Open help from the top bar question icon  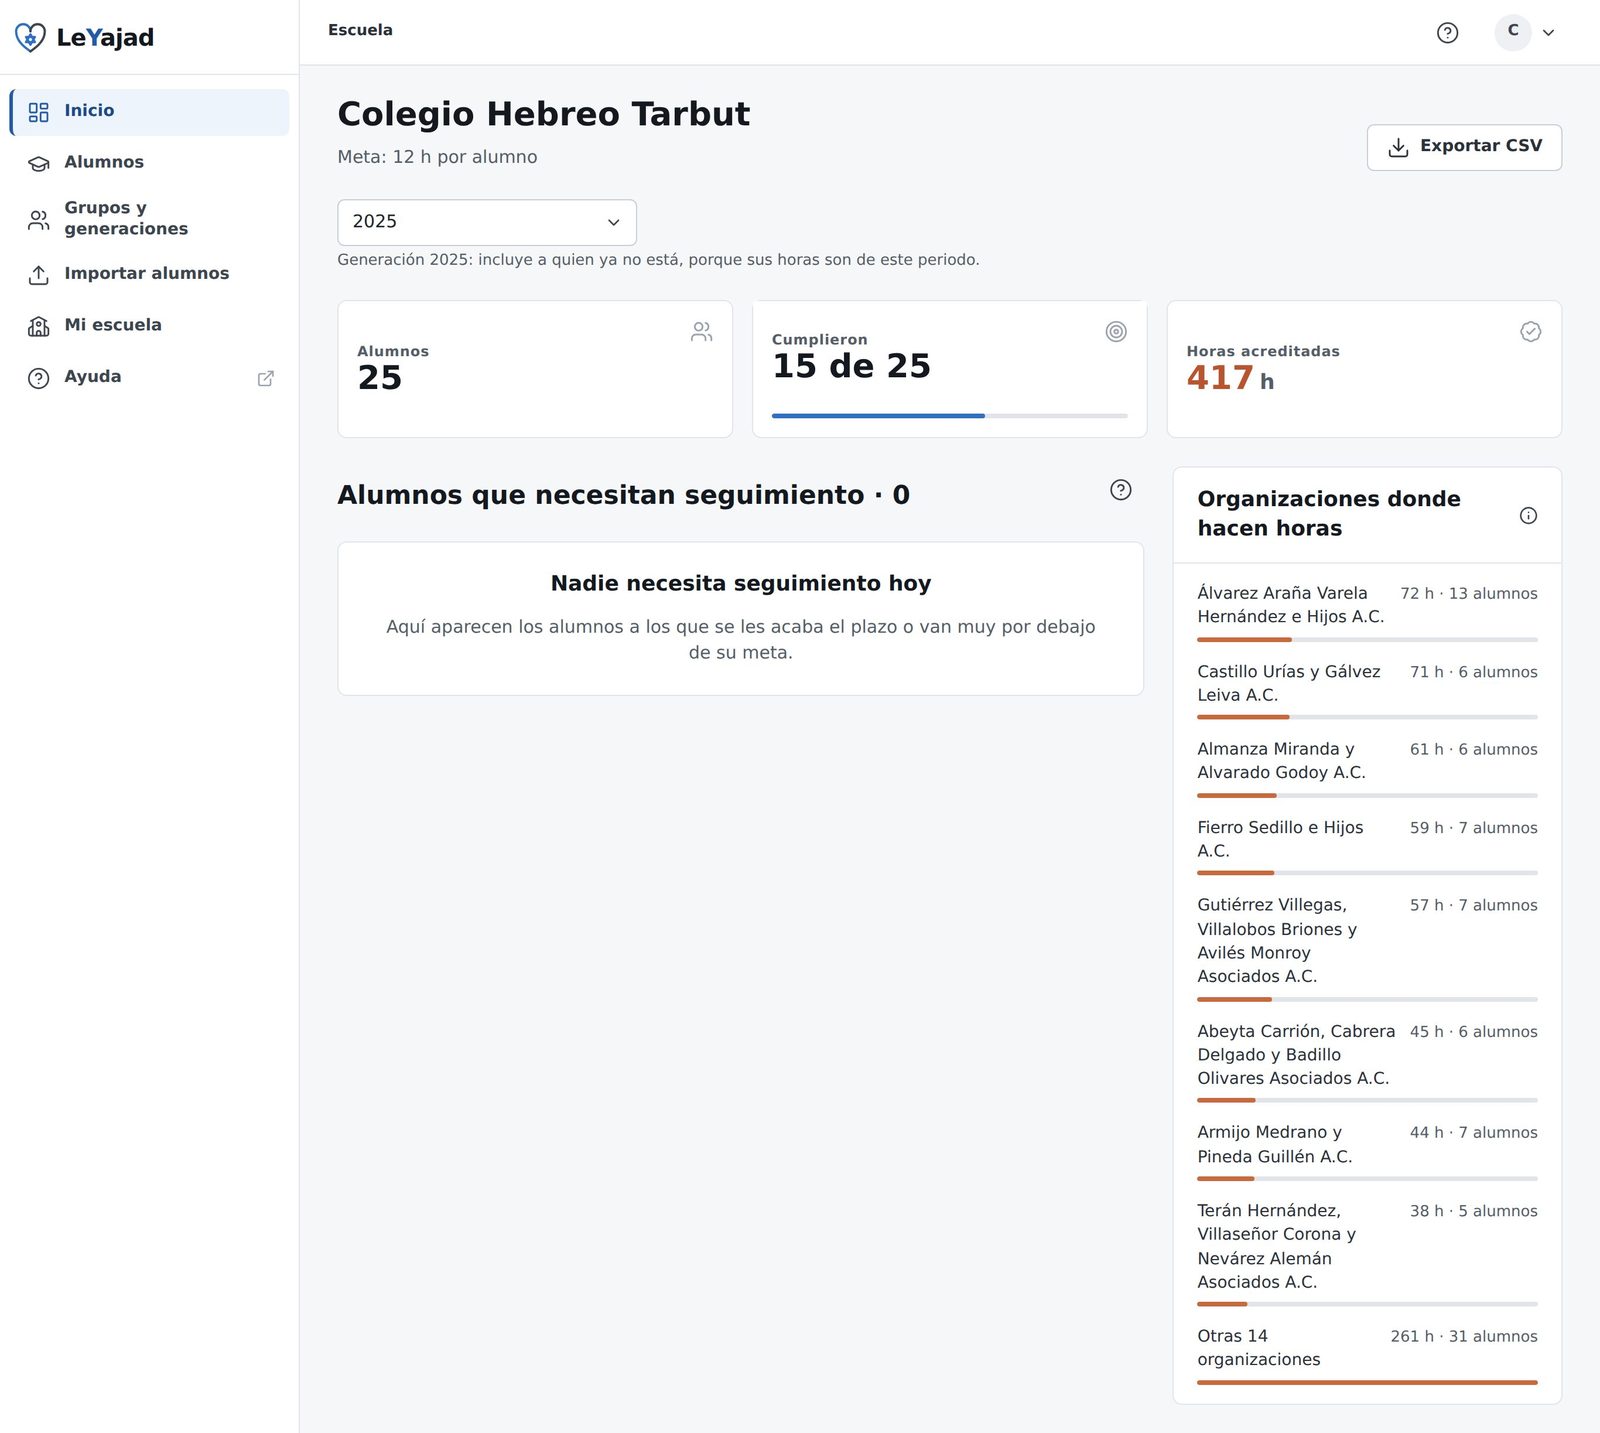click(1447, 33)
